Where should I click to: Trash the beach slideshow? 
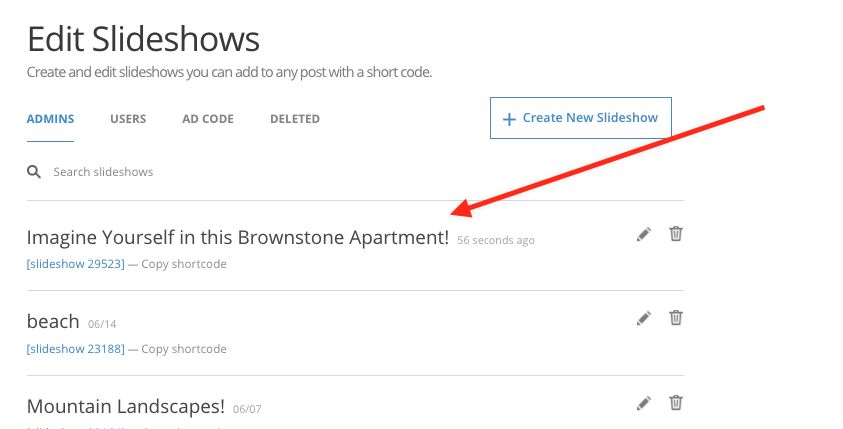[x=676, y=318]
